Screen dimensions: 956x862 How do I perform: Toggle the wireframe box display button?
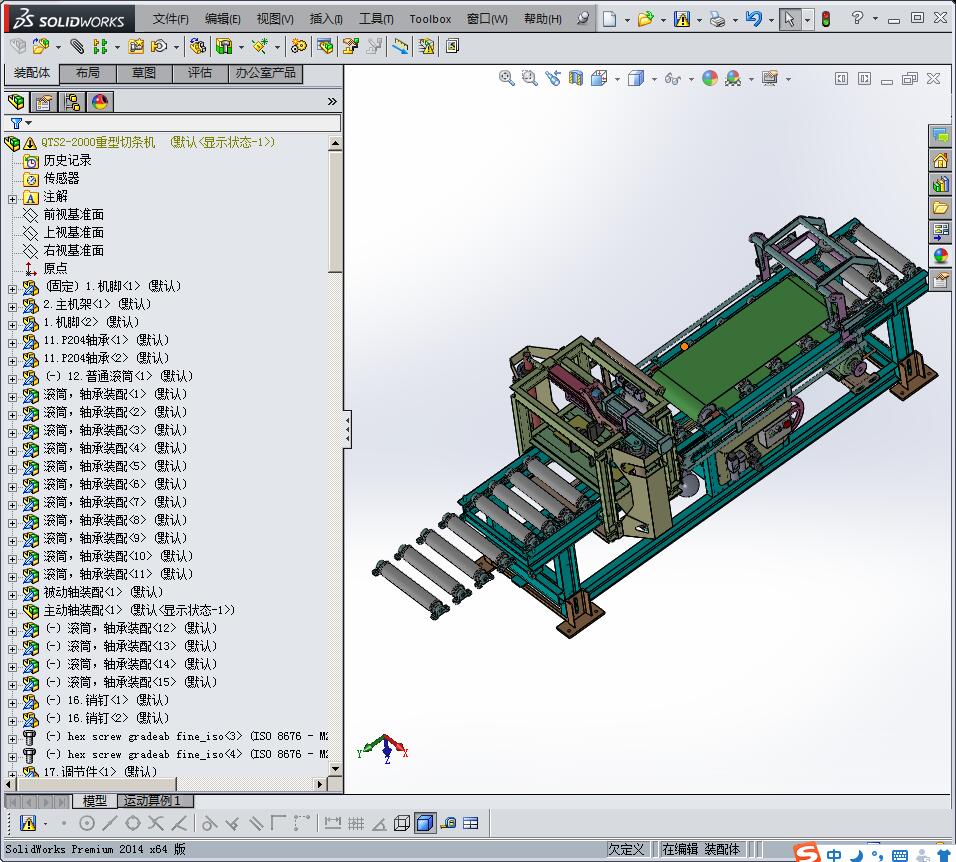pyautogui.click(x=401, y=823)
